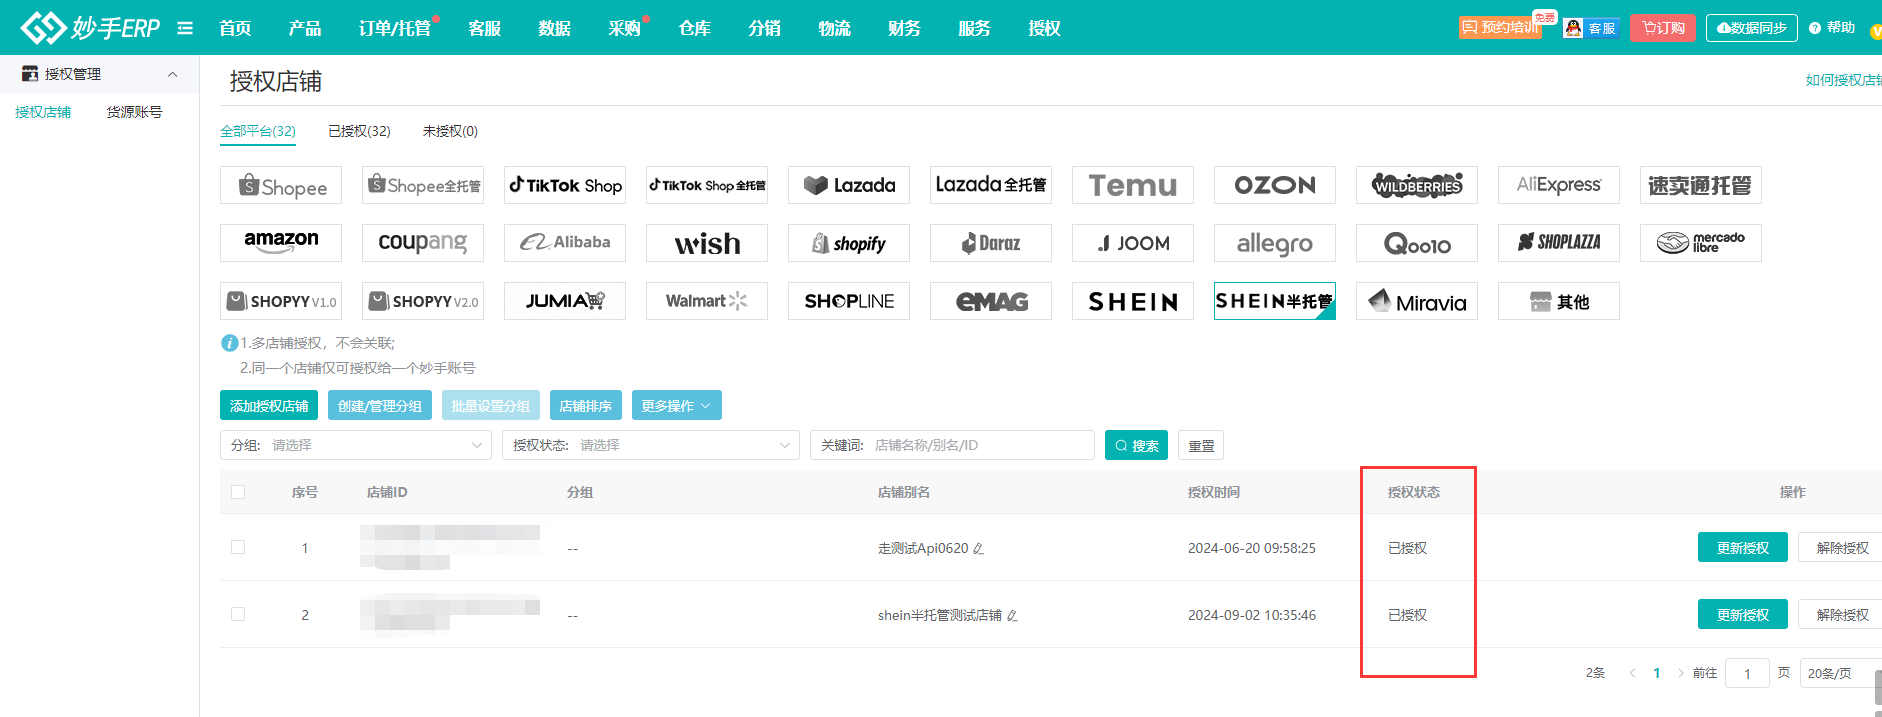Switch to the 未授权(0) tab
This screenshot has width=1882, height=717.
coord(450,131)
